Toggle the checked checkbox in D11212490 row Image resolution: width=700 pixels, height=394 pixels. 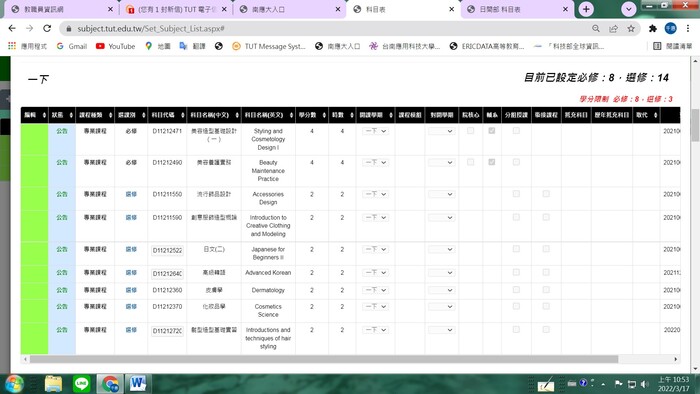tap(492, 162)
